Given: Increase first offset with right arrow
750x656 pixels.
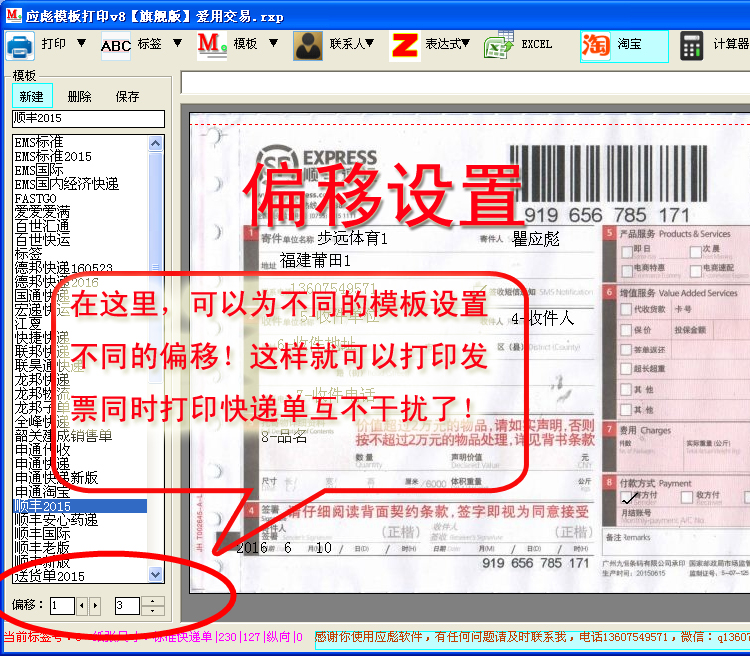Looking at the screenshot, I should 95,606.
